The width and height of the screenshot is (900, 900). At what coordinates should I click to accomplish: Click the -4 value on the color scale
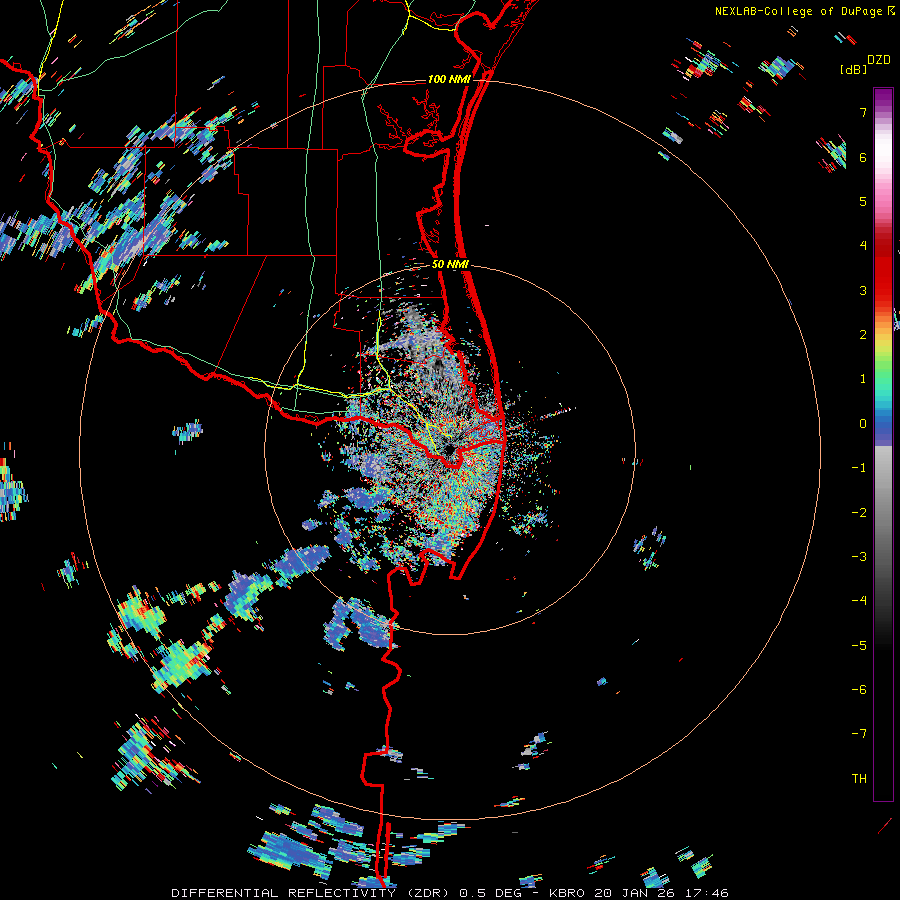click(859, 601)
